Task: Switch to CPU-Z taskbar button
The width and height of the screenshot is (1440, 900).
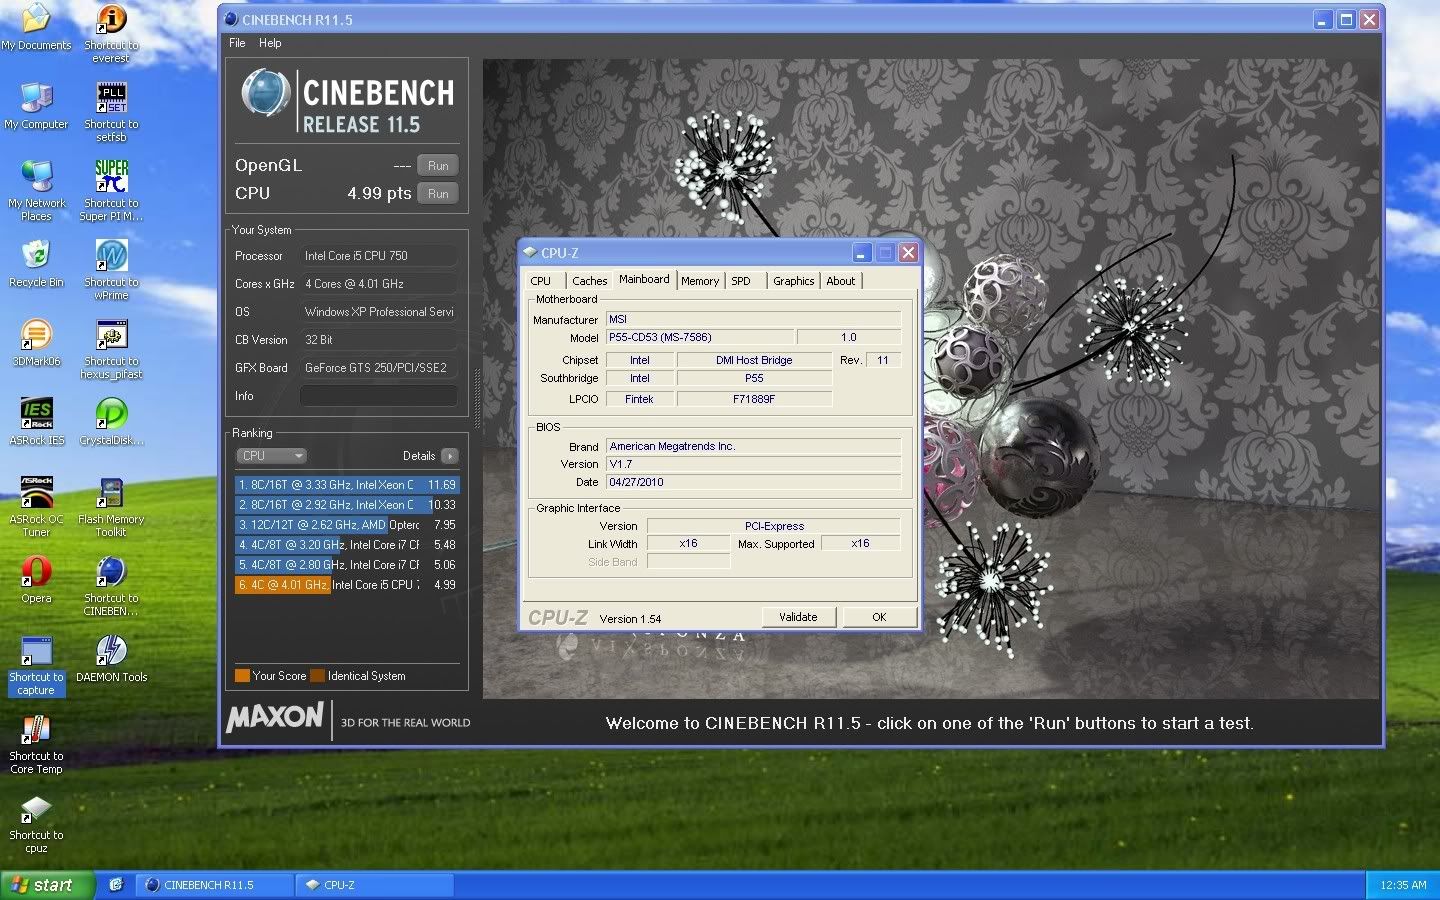Action: coord(375,885)
